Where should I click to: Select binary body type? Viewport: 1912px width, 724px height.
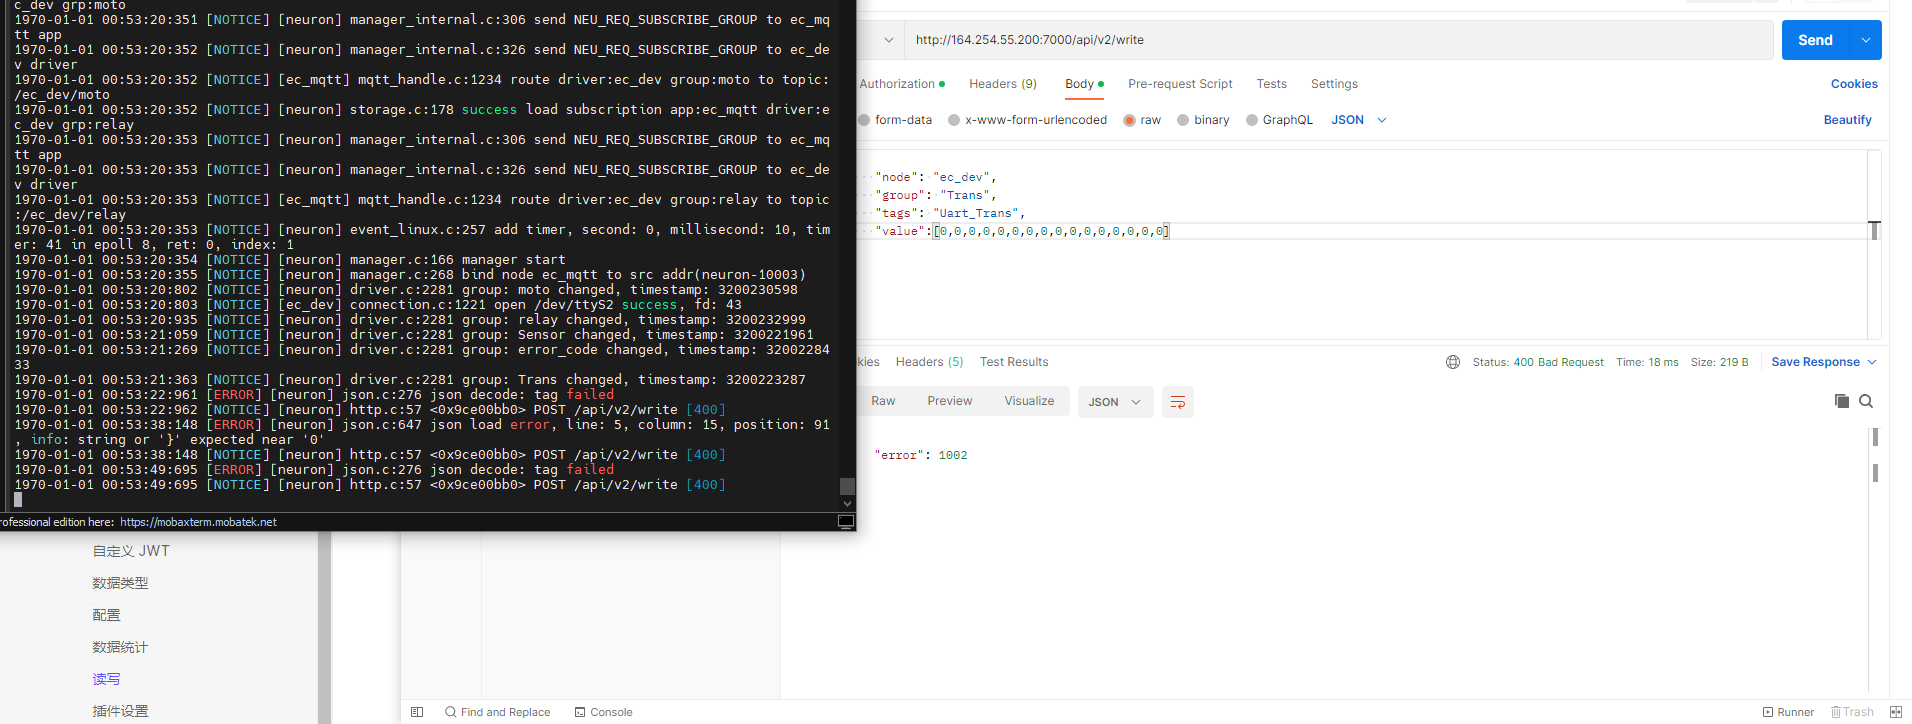1203,120
